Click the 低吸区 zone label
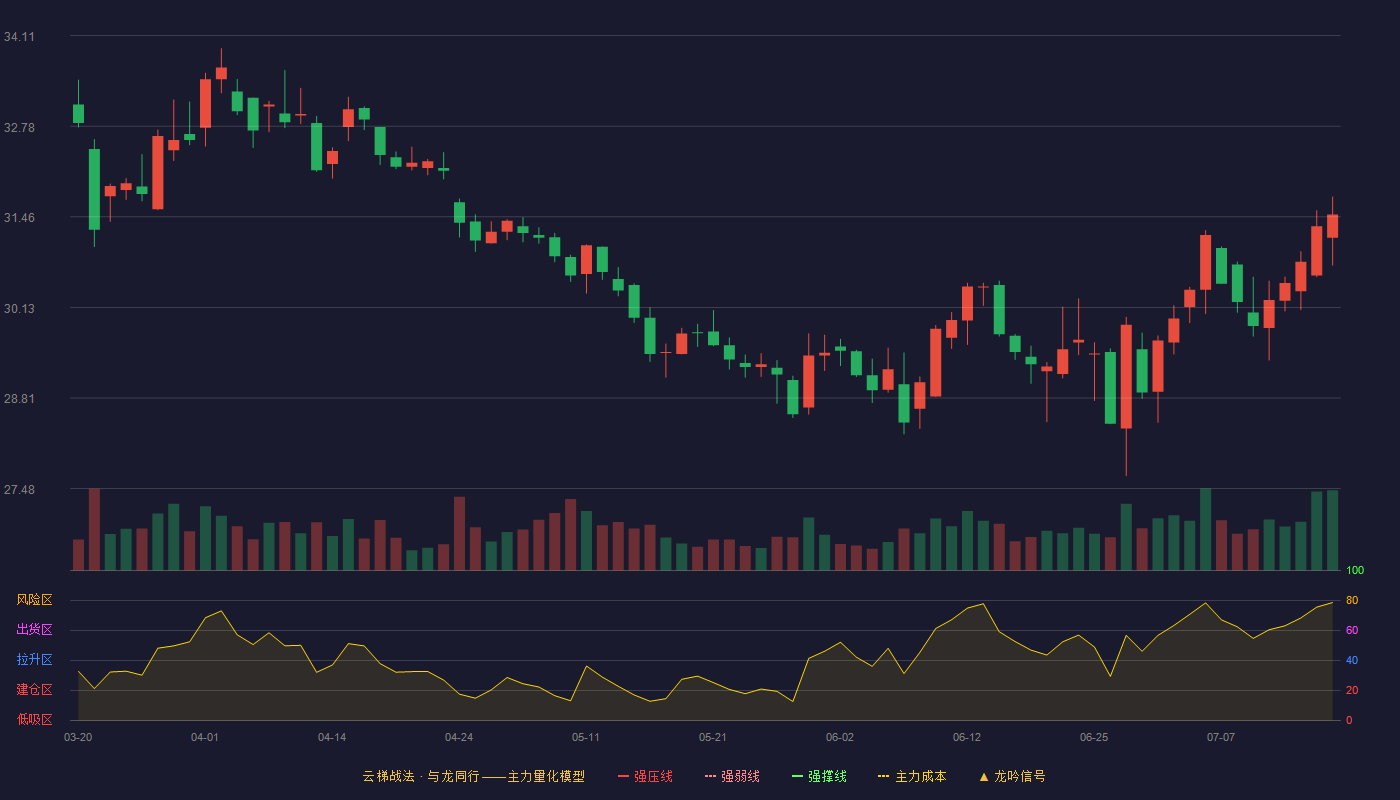Viewport: 1400px width, 800px height. 34,719
